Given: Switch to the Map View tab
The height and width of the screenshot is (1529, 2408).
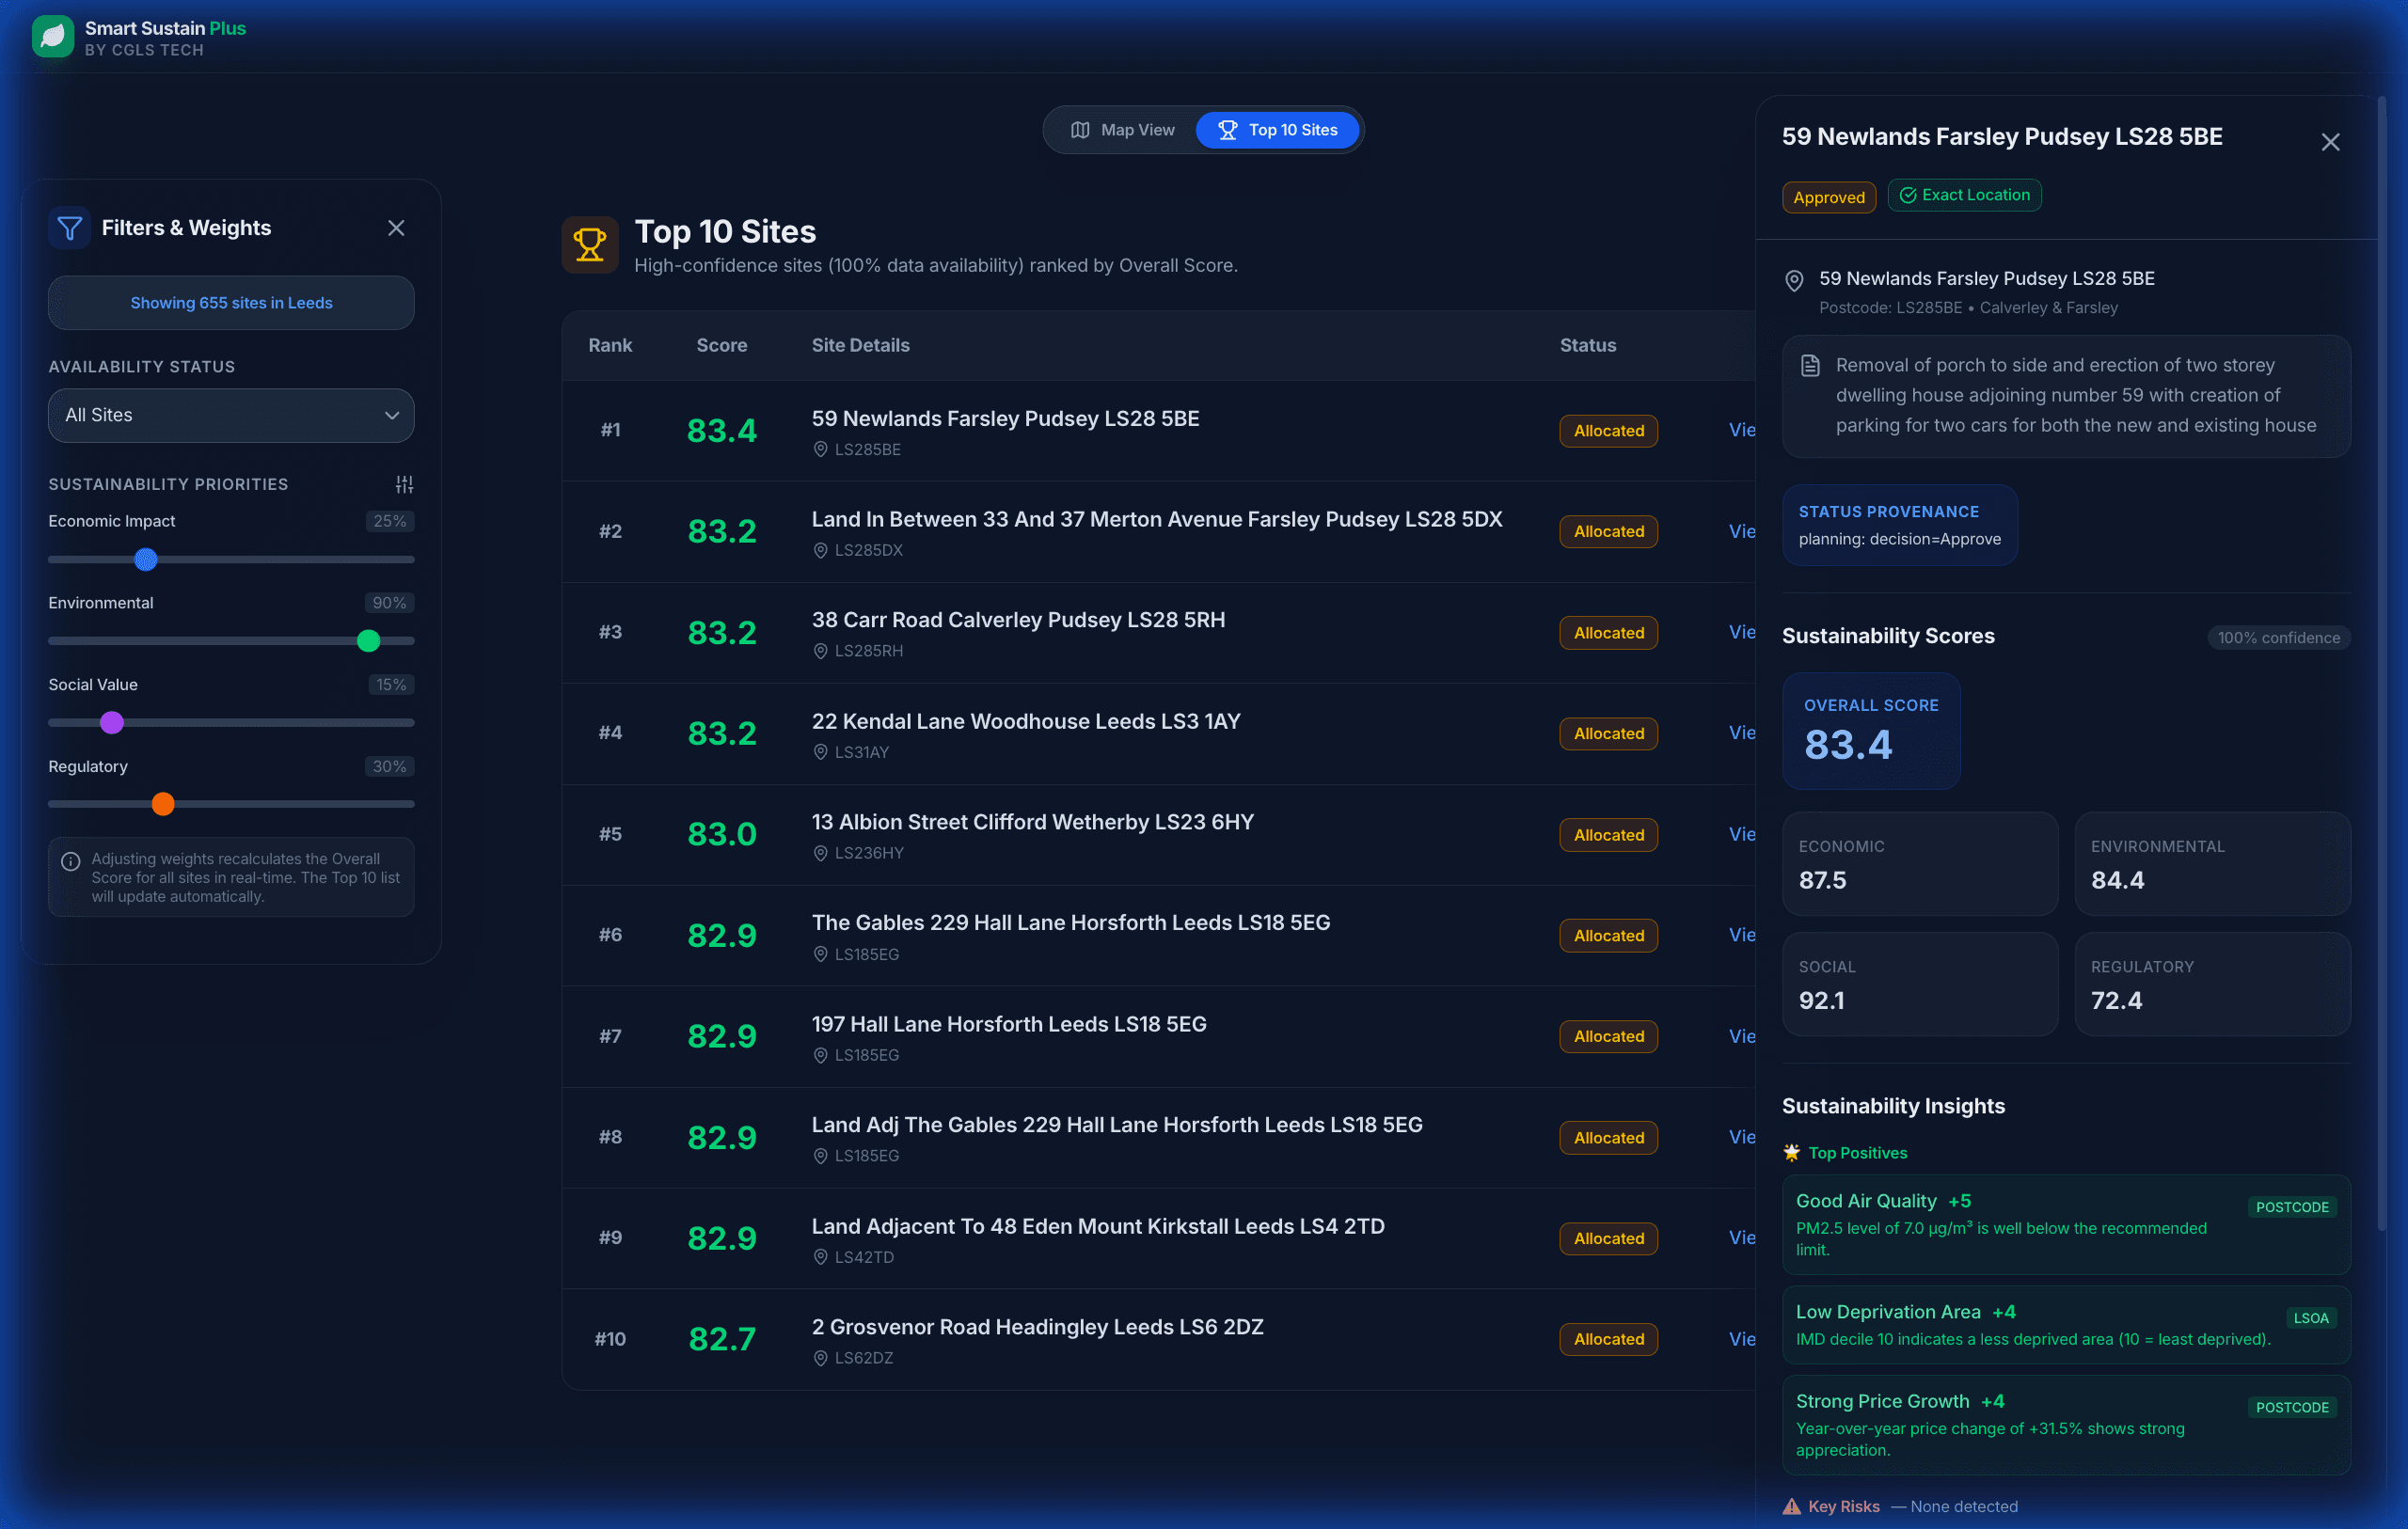Looking at the screenshot, I should click(x=1122, y=129).
